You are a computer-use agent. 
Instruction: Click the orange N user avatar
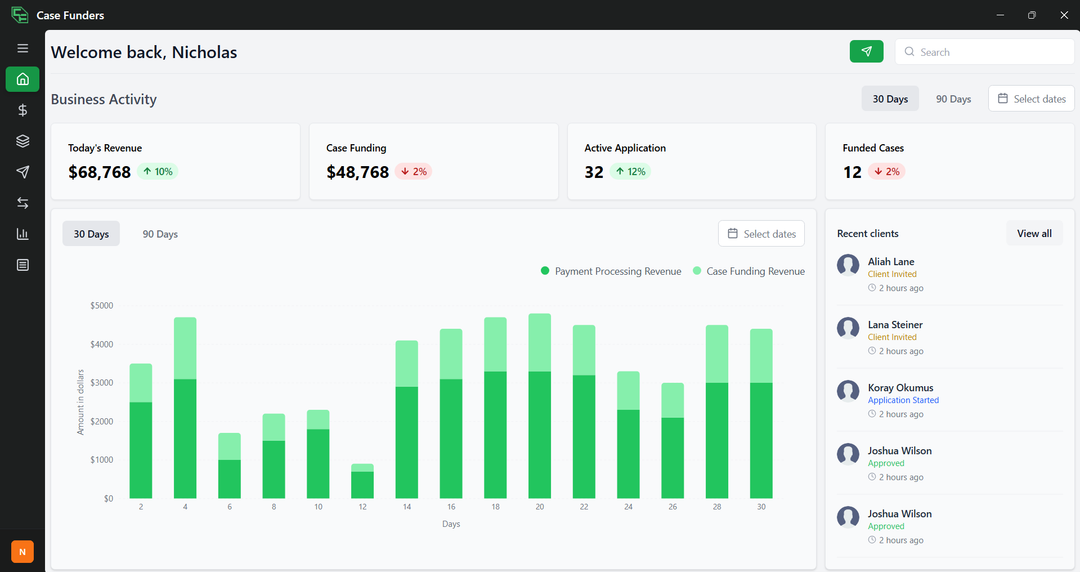(x=22, y=551)
